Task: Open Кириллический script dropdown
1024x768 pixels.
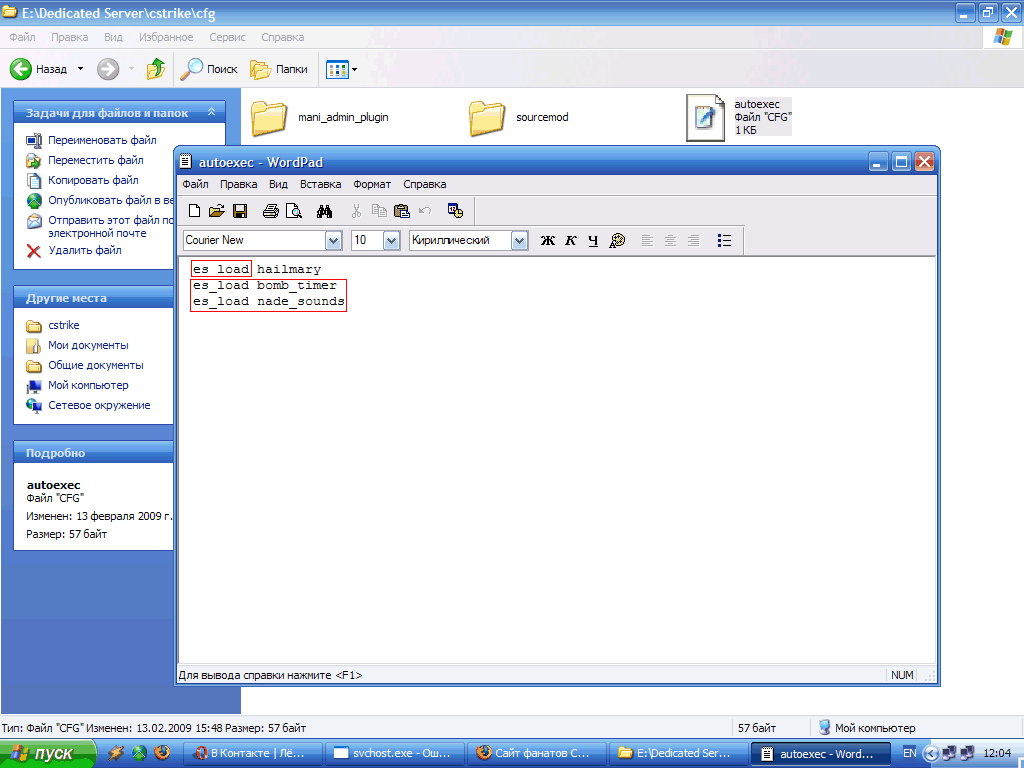Action: pos(519,240)
